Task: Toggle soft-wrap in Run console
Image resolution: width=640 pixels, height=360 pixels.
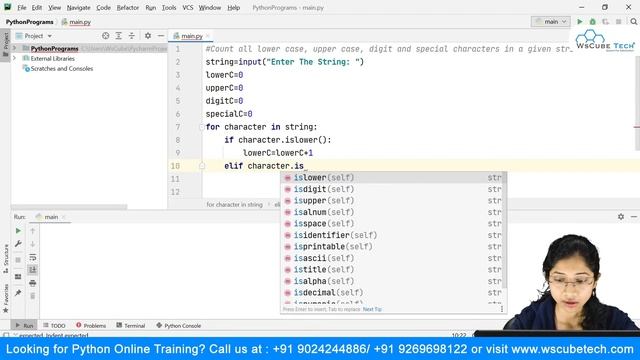Action: click(x=33, y=258)
